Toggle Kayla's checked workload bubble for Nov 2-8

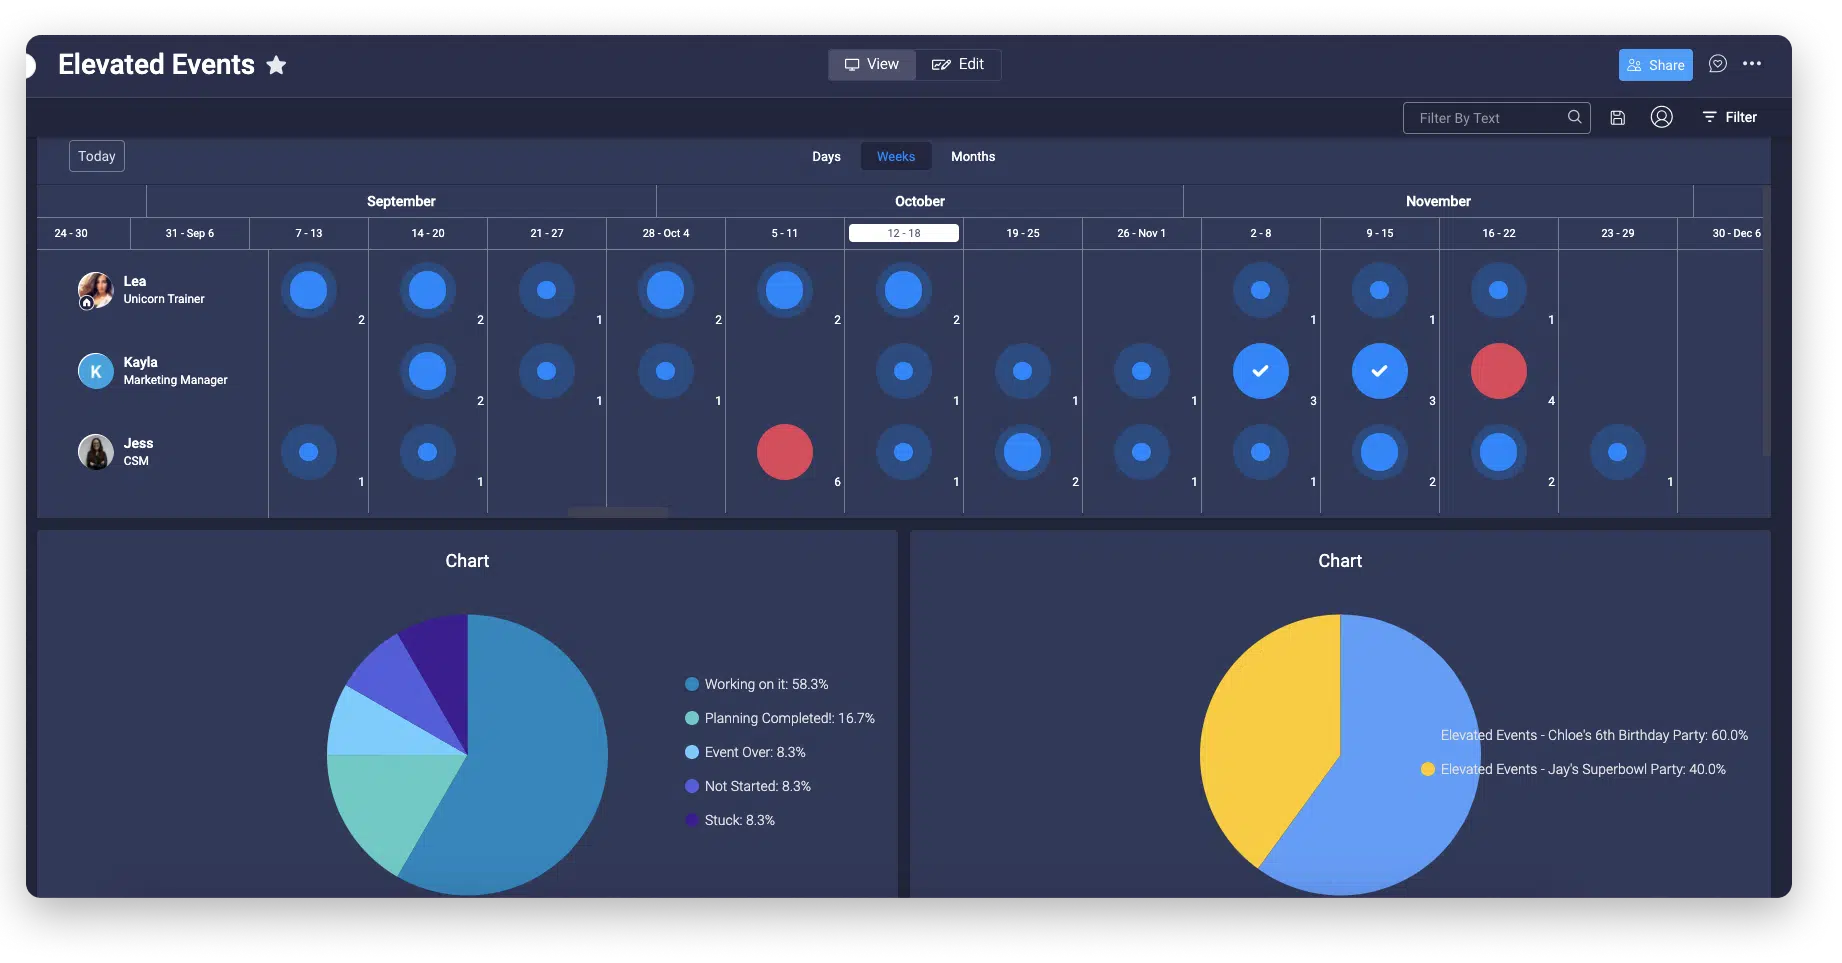(1260, 371)
